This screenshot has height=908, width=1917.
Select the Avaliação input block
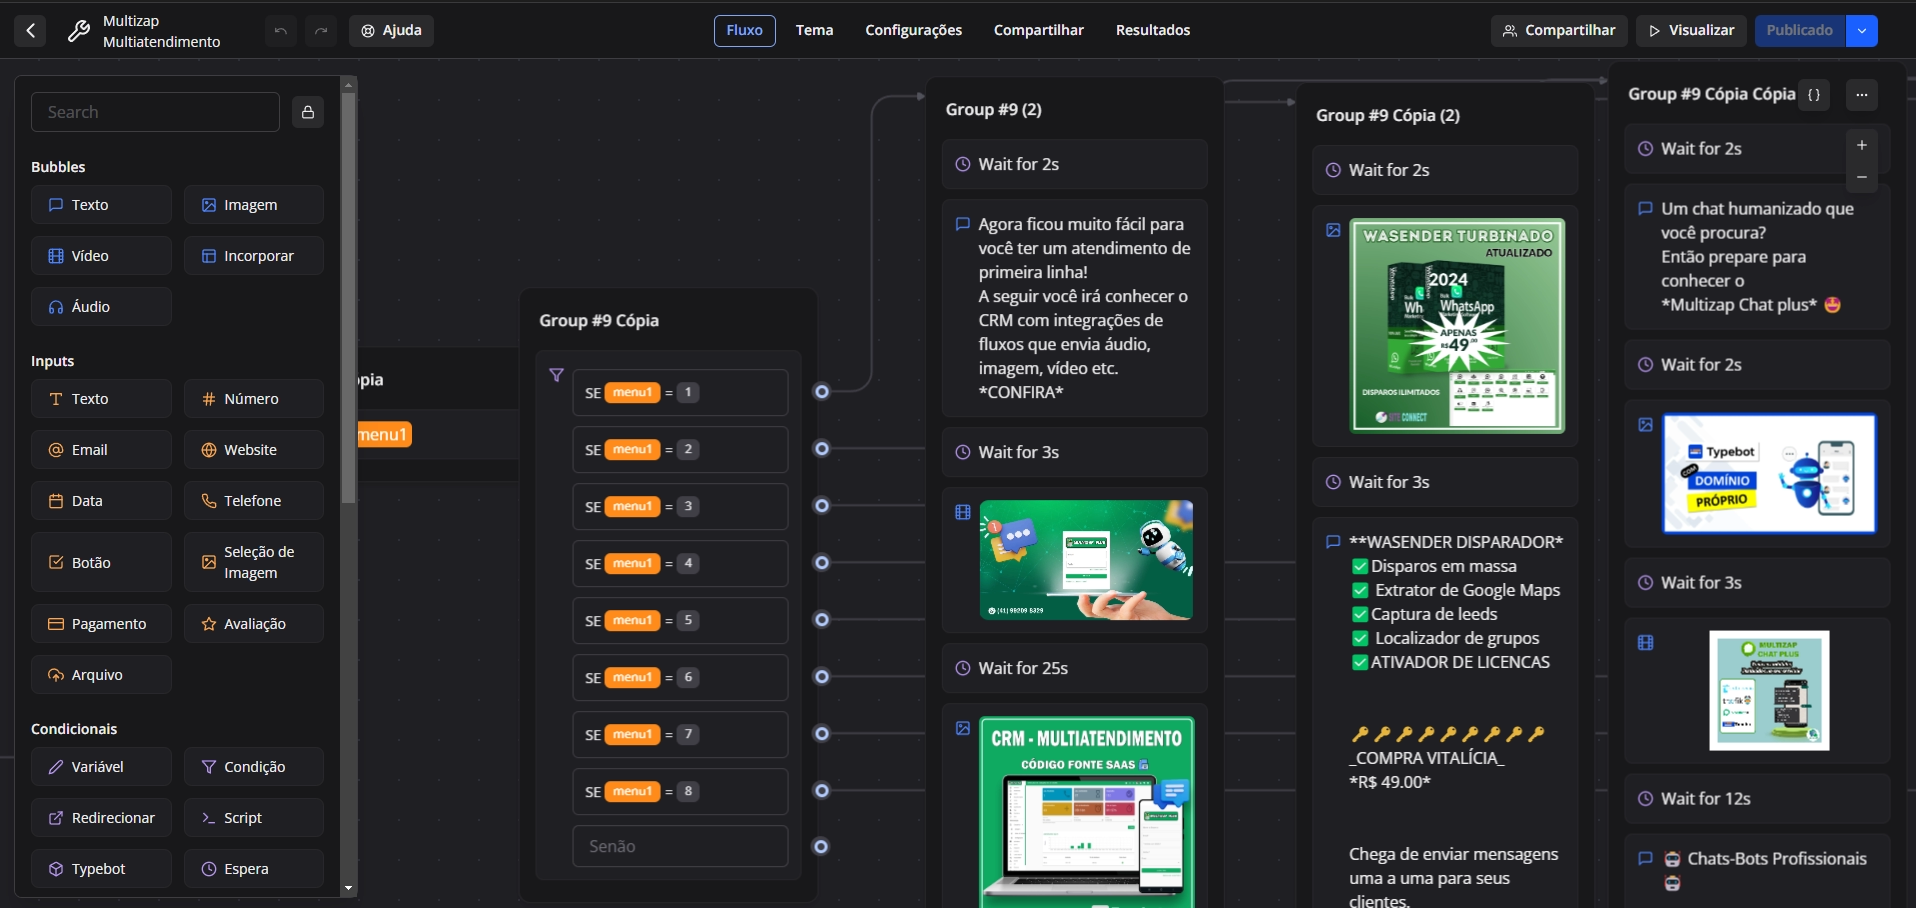point(254,624)
